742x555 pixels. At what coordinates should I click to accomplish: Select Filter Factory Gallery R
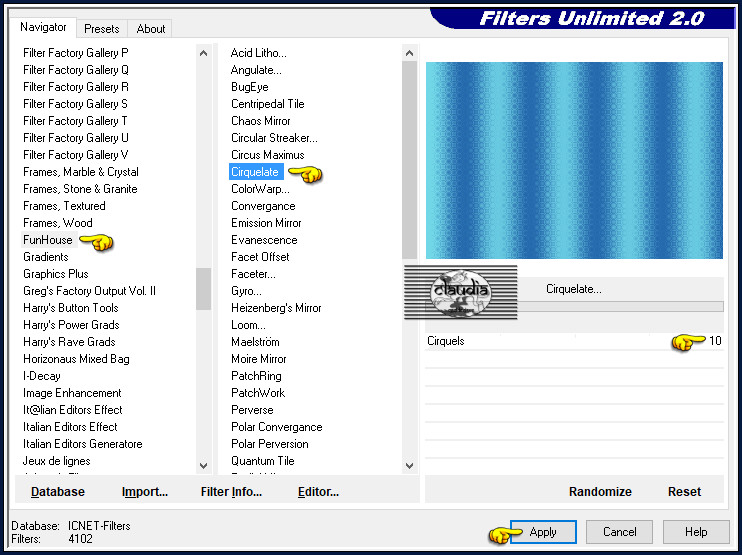(76, 87)
